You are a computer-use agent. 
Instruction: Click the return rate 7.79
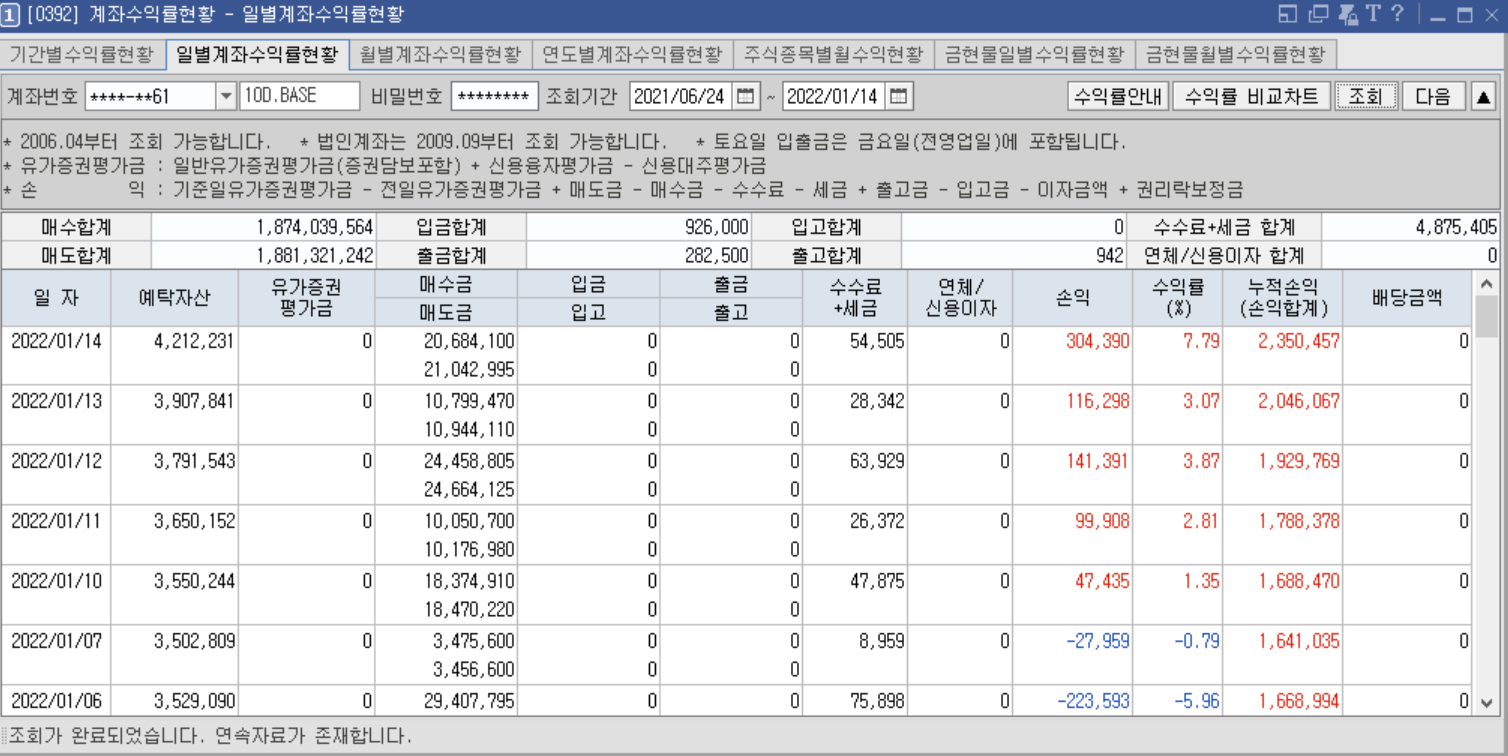pyautogui.click(x=1202, y=341)
